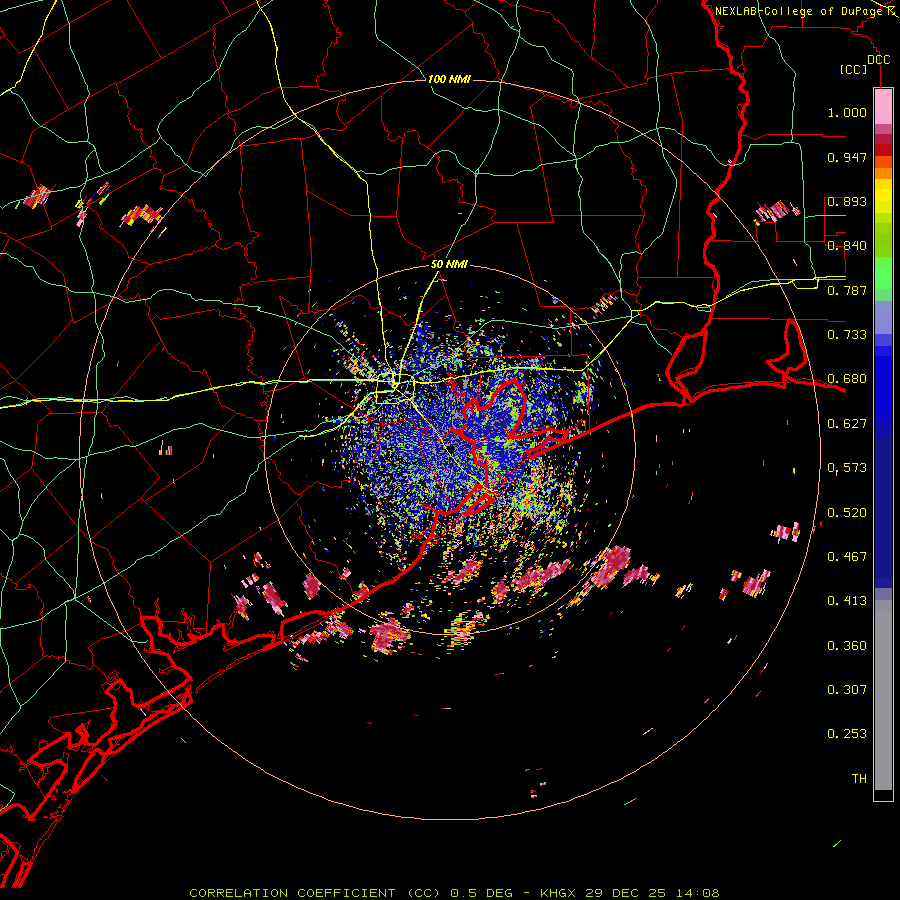The height and width of the screenshot is (900, 900).
Task: Select the 0.680 color scale value
Action: pos(847,379)
